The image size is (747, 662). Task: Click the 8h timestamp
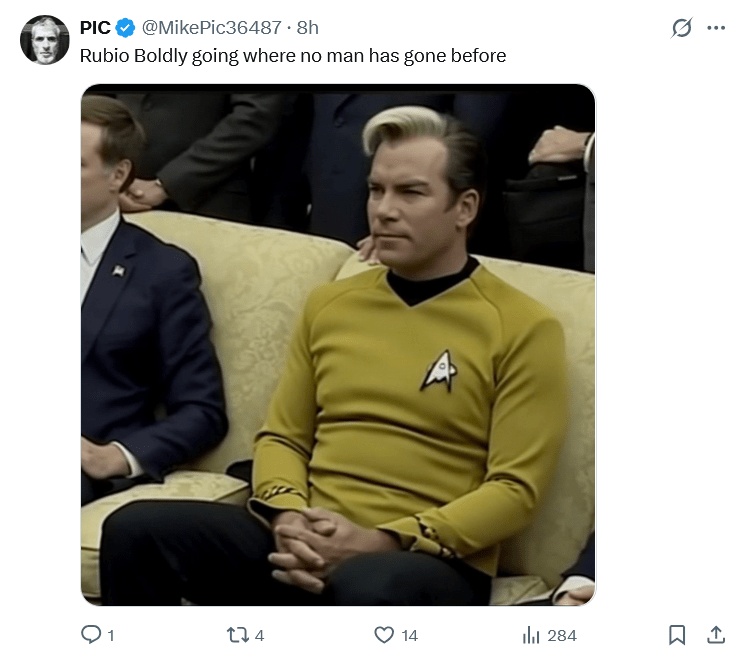pos(307,28)
